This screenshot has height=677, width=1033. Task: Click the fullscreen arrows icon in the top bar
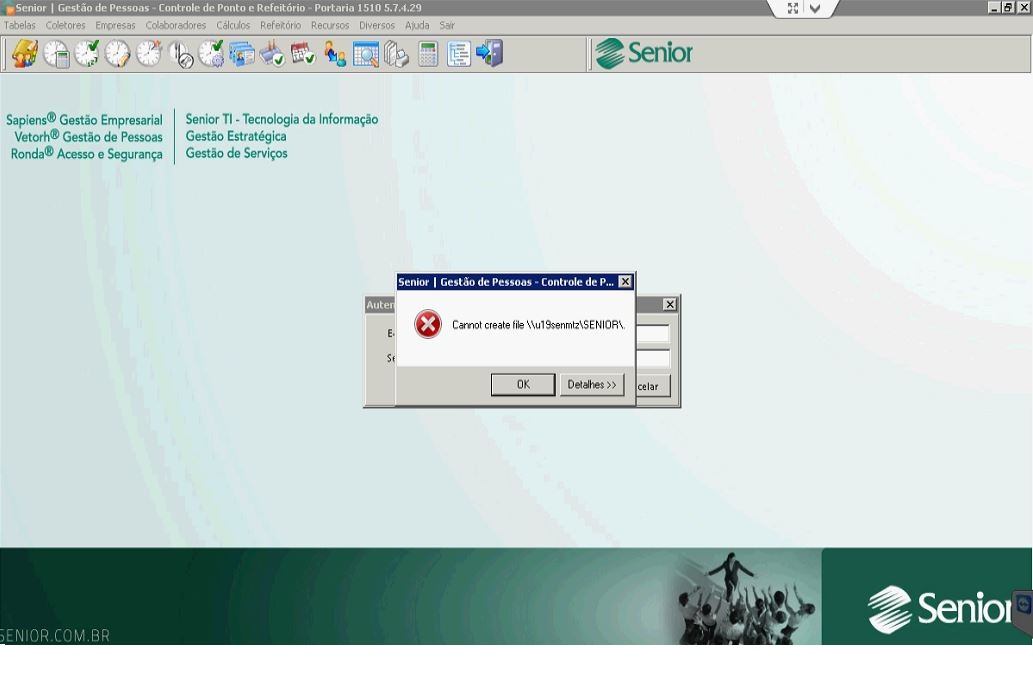[793, 8]
